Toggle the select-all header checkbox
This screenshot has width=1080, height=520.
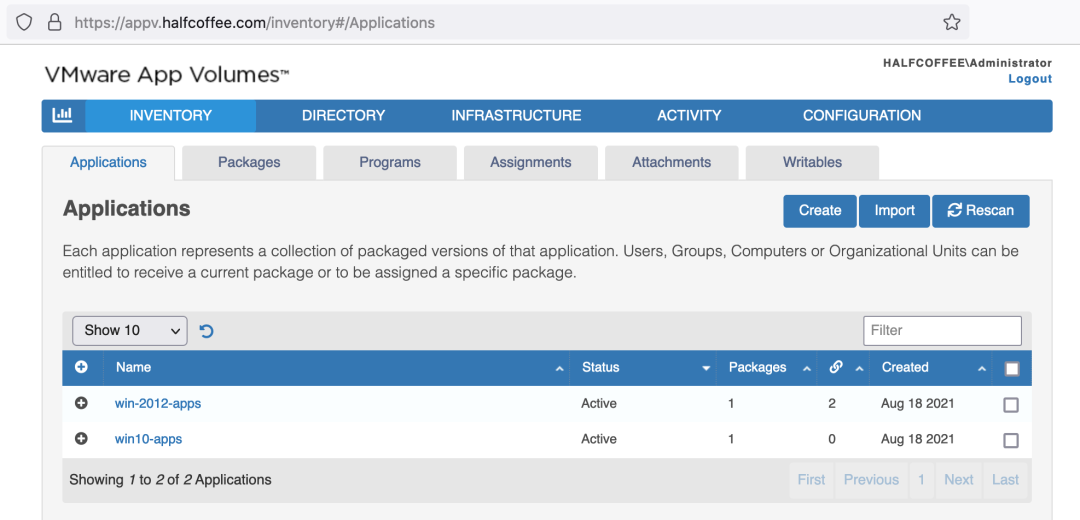tap(1011, 369)
